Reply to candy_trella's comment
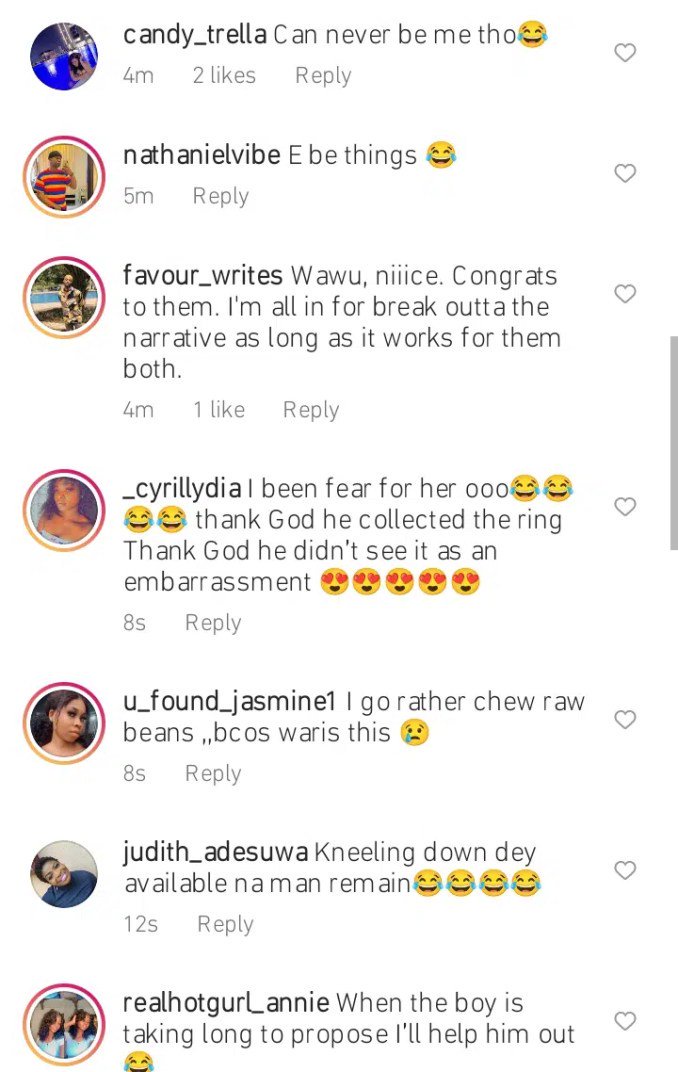Image resolution: width=678 pixels, height=1072 pixels. click(323, 76)
